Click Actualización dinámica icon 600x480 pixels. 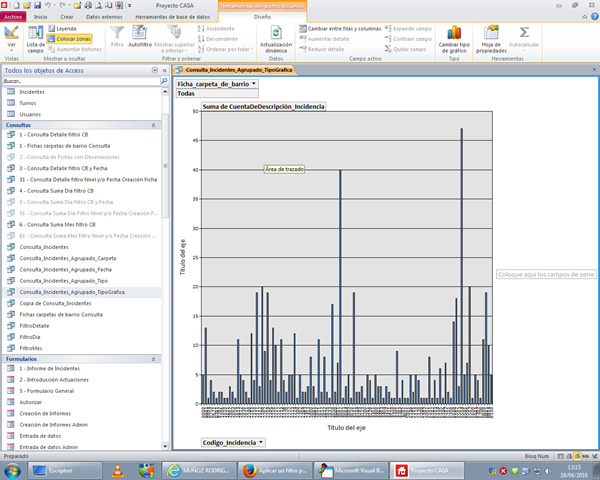click(275, 36)
